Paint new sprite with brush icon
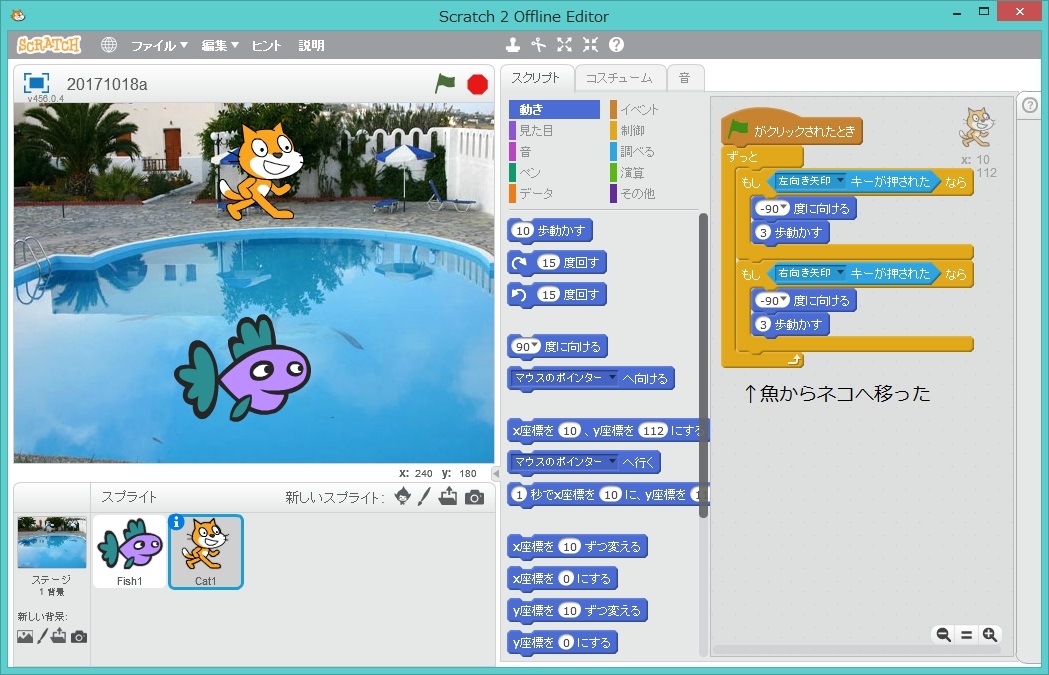This screenshot has height=675, width=1049. 424,496
